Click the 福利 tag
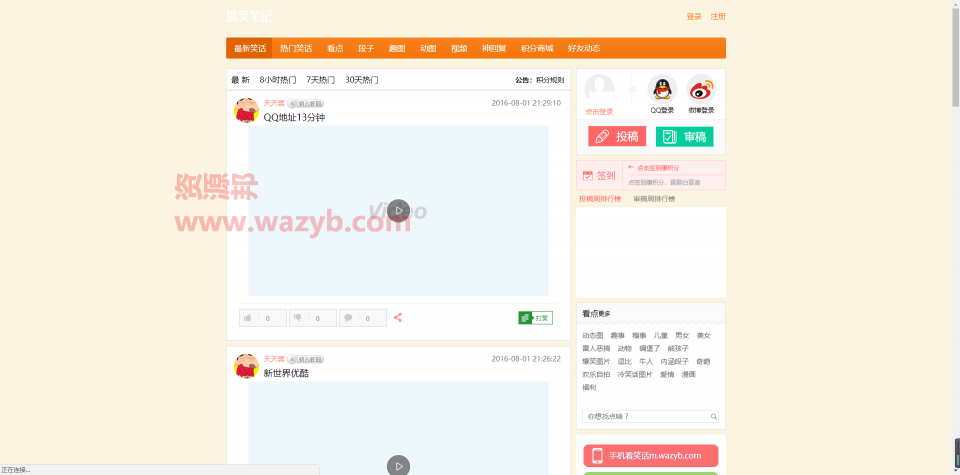The image size is (960, 475). tap(589, 387)
